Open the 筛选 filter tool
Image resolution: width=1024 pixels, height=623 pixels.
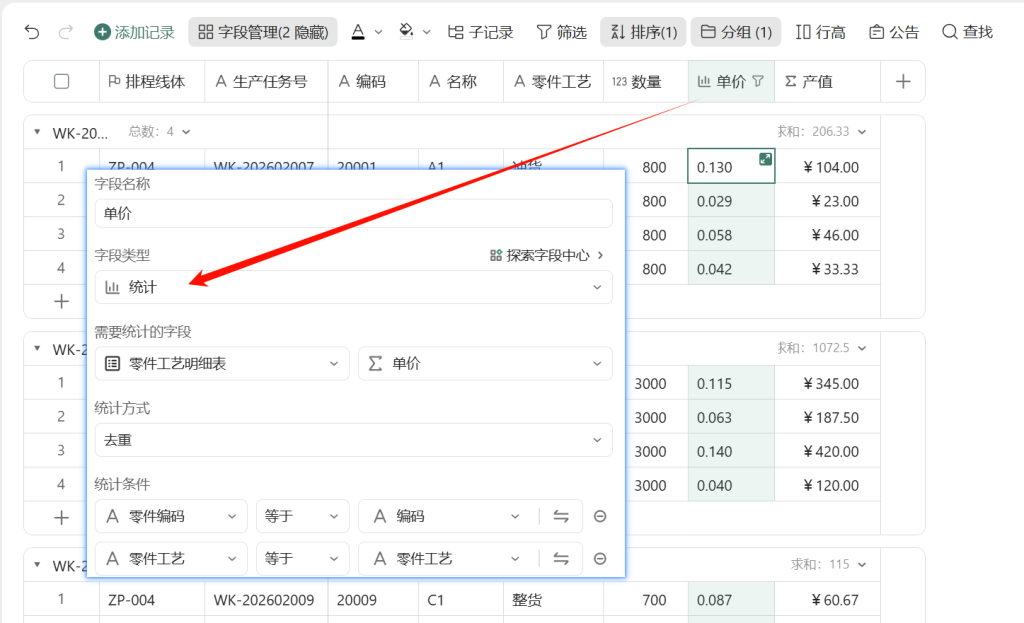(x=562, y=32)
